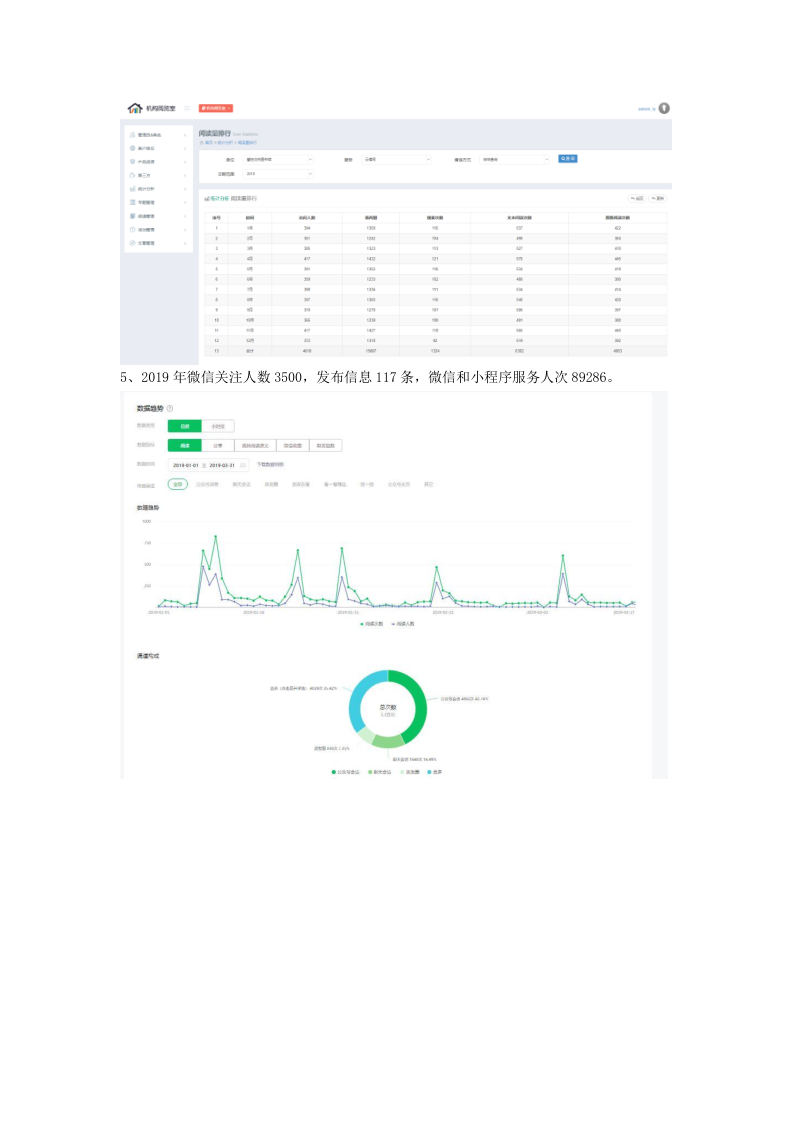Select the 公众号消息 channel option
Screen dimensions: 794x1123
(208, 485)
